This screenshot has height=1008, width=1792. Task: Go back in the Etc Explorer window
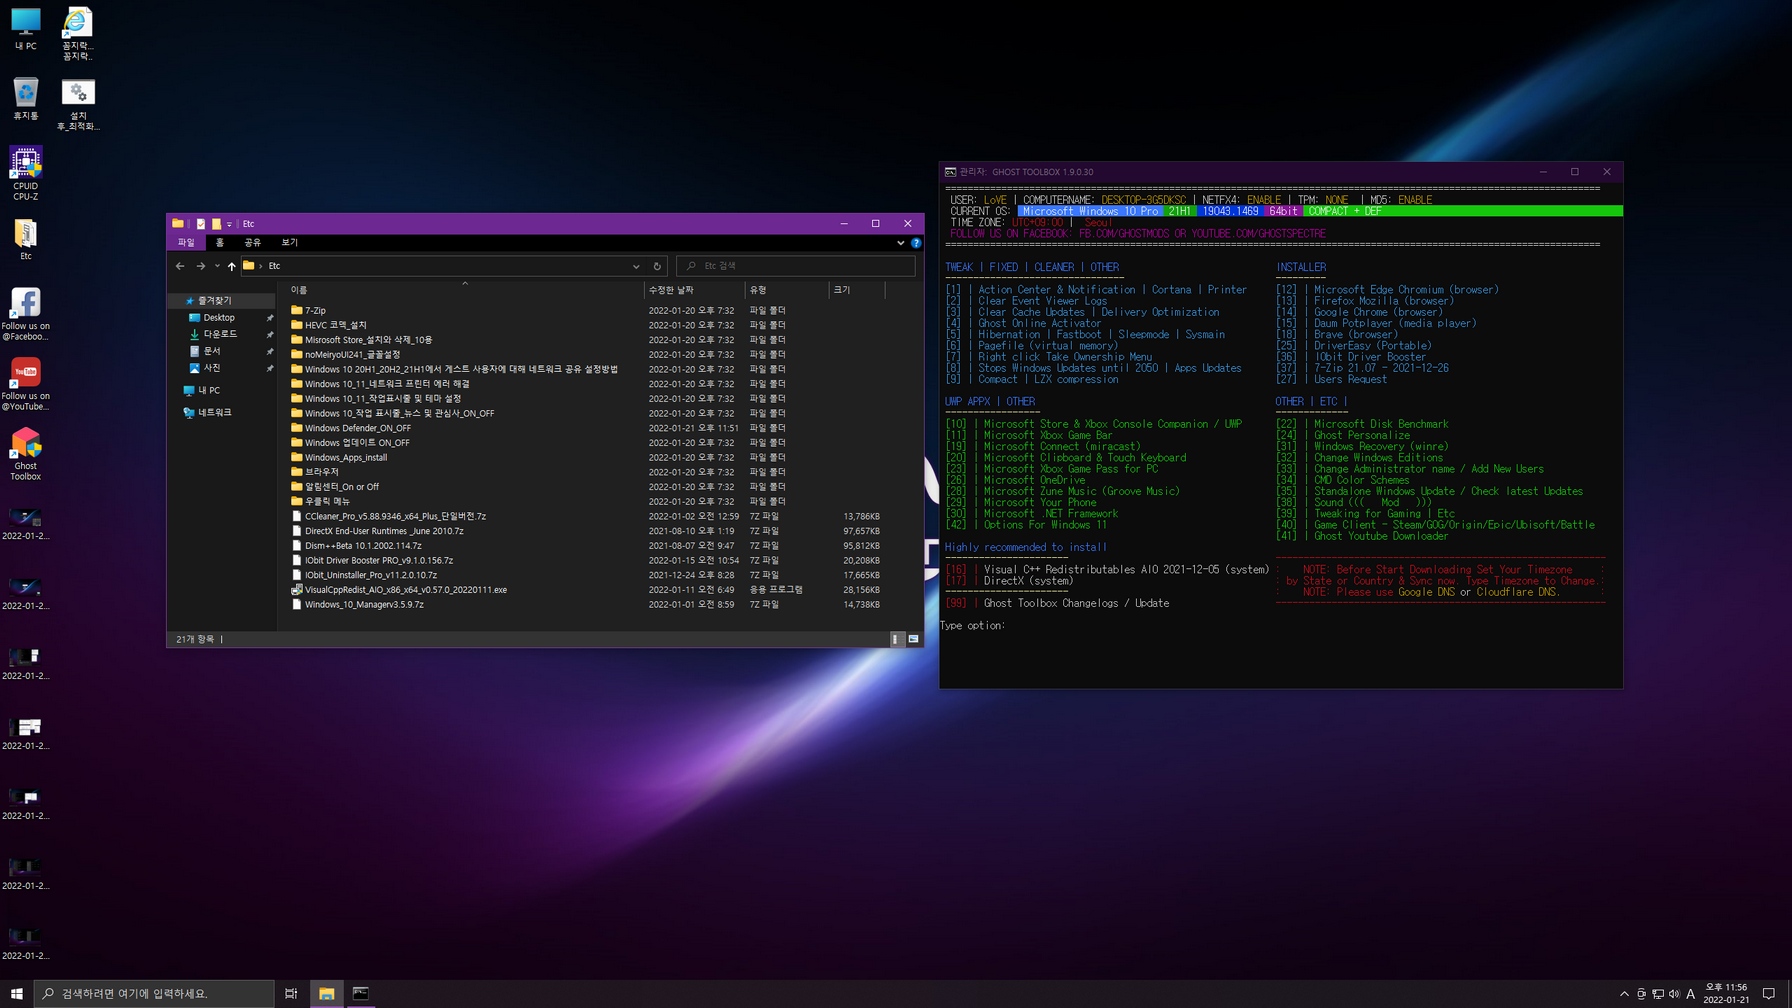[180, 266]
